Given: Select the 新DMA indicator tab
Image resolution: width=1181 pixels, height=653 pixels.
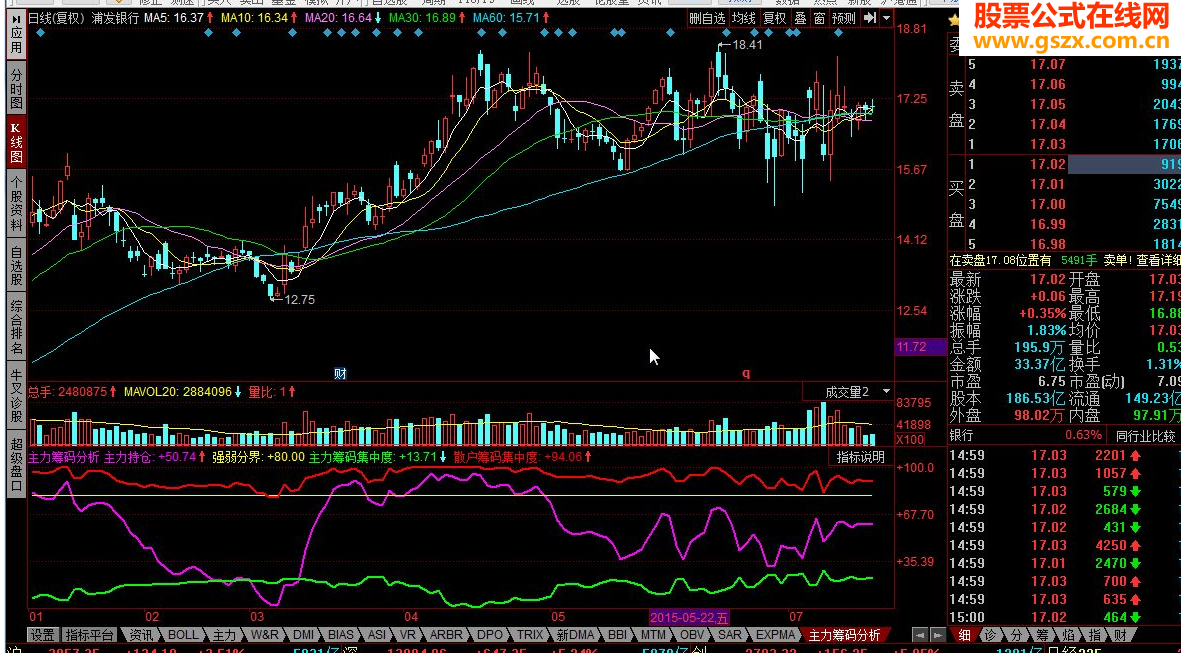Looking at the screenshot, I should pyautogui.click(x=576, y=635).
